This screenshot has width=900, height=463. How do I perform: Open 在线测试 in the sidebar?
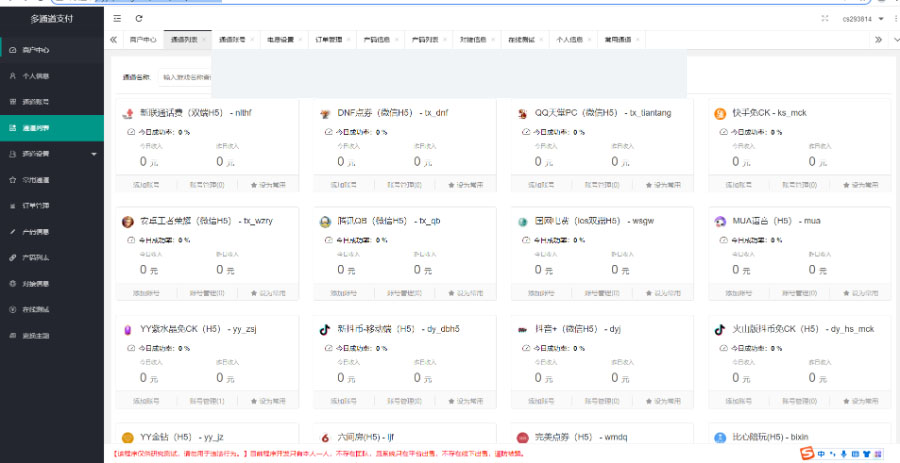pos(52,309)
